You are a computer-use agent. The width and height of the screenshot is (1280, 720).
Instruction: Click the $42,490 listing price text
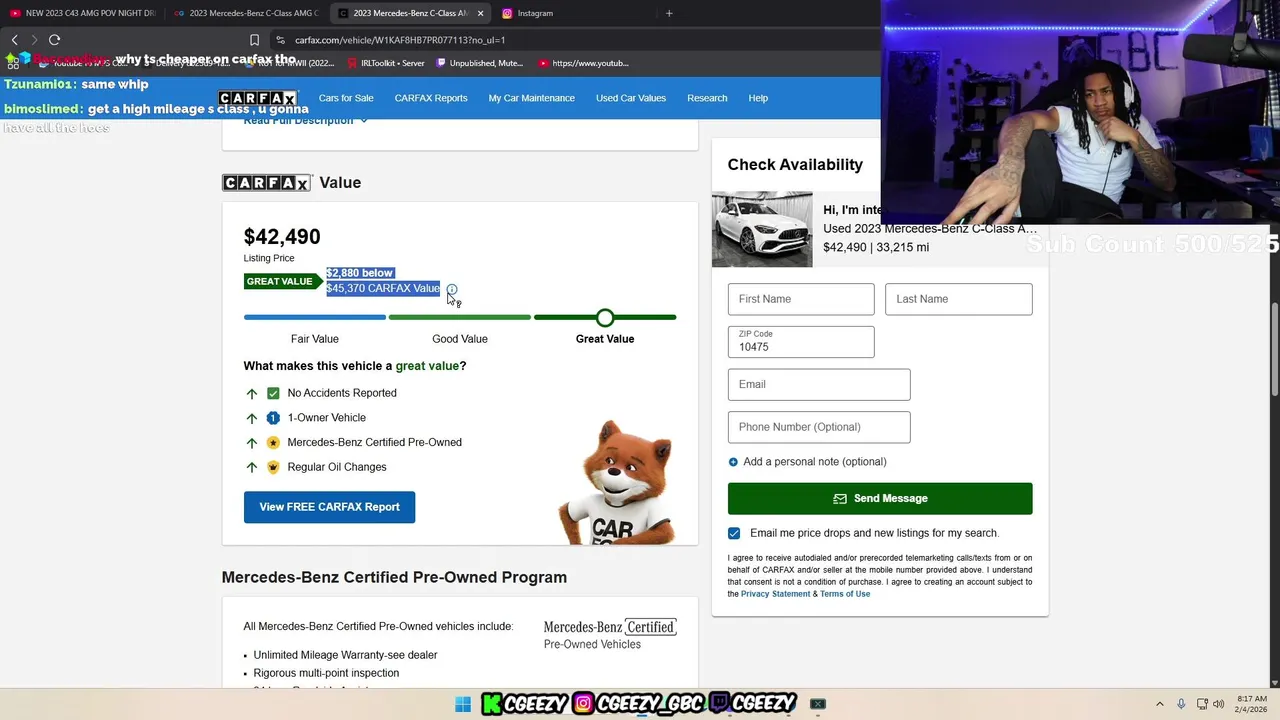[x=282, y=237]
